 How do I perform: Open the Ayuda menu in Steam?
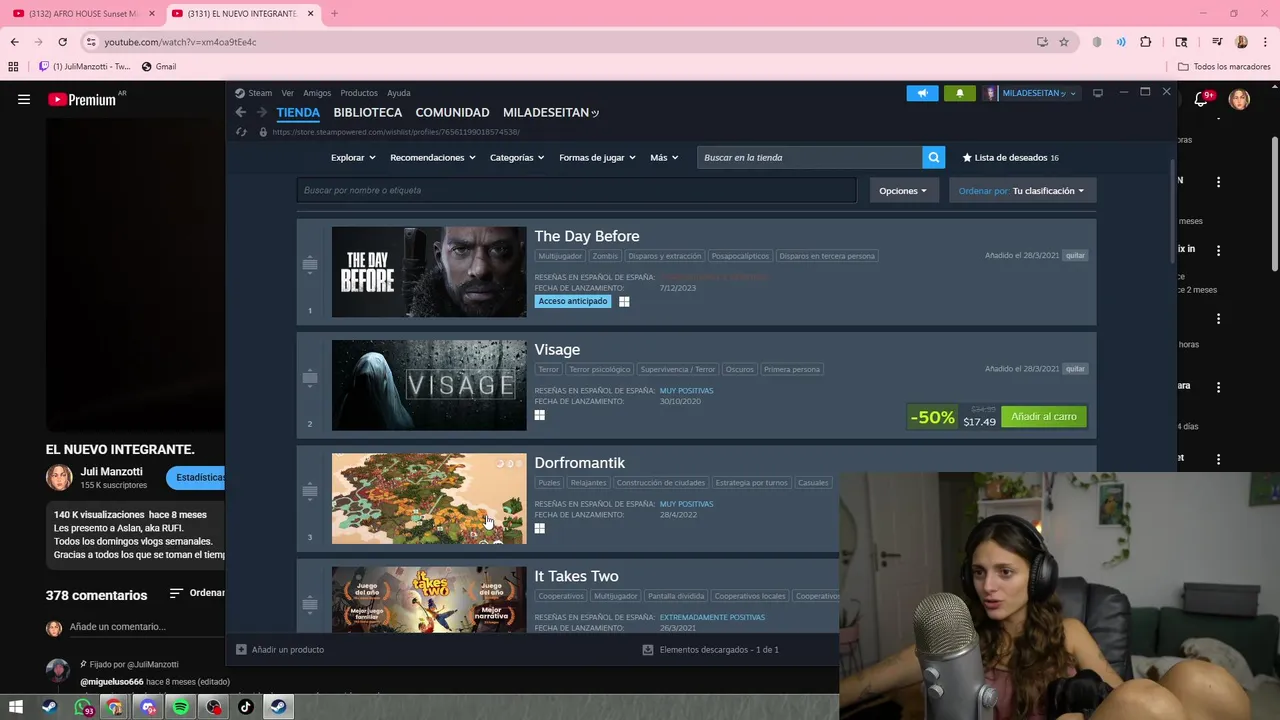point(399,93)
